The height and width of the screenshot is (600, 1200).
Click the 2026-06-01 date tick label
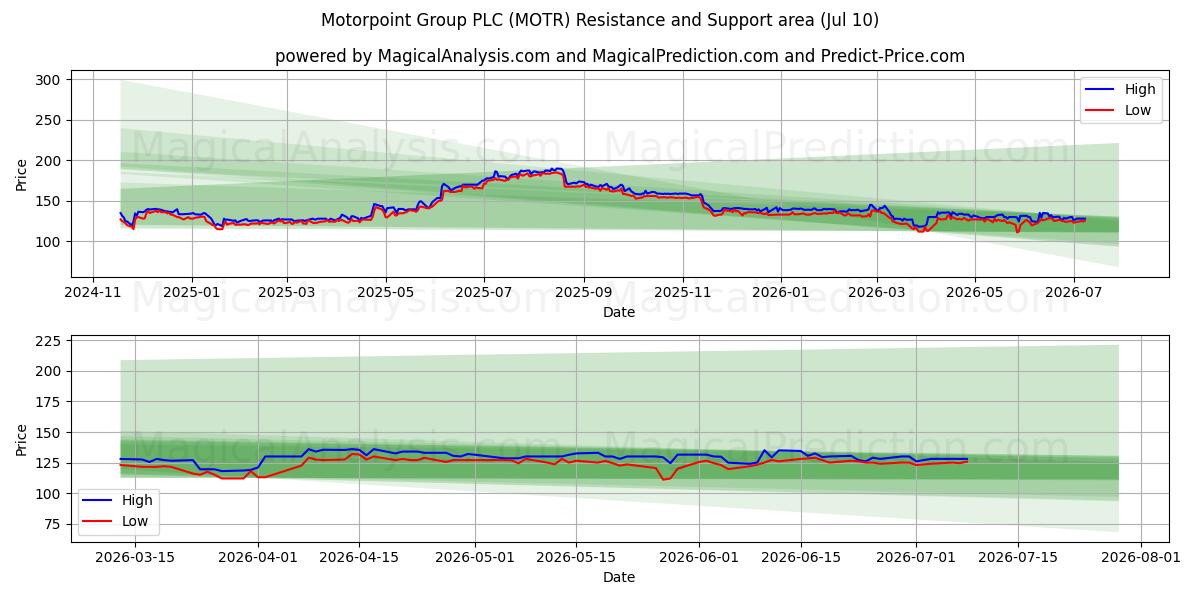698,557
